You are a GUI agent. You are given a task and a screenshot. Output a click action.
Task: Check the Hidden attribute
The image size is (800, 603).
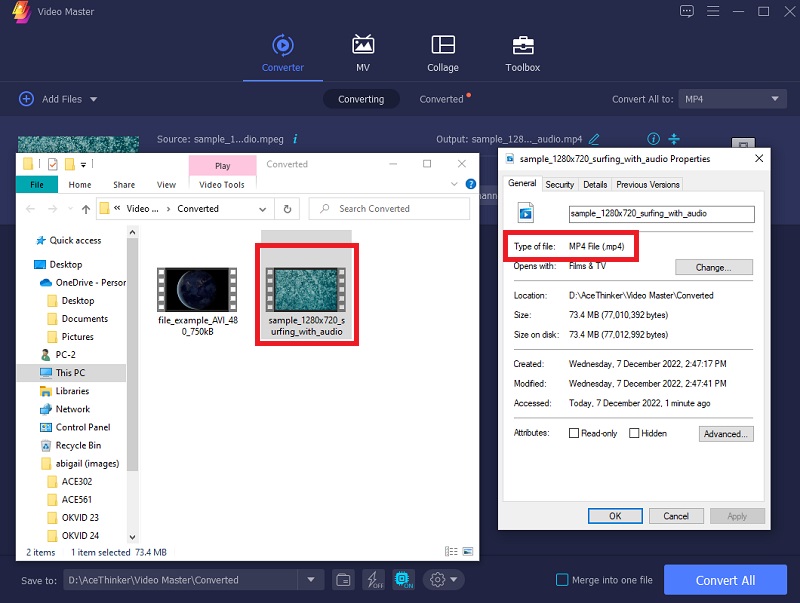[634, 433]
